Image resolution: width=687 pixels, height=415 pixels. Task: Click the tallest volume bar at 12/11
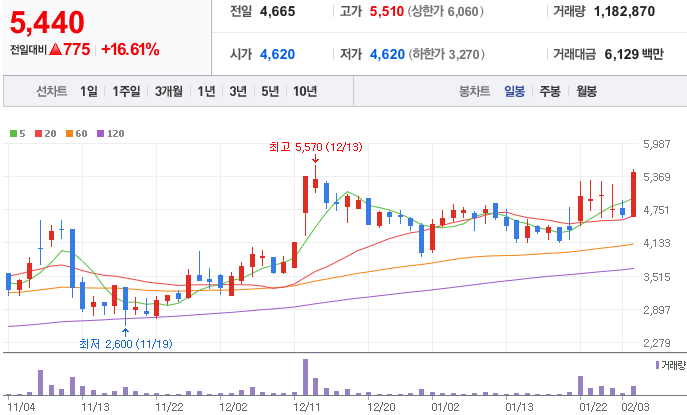tap(305, 377)
